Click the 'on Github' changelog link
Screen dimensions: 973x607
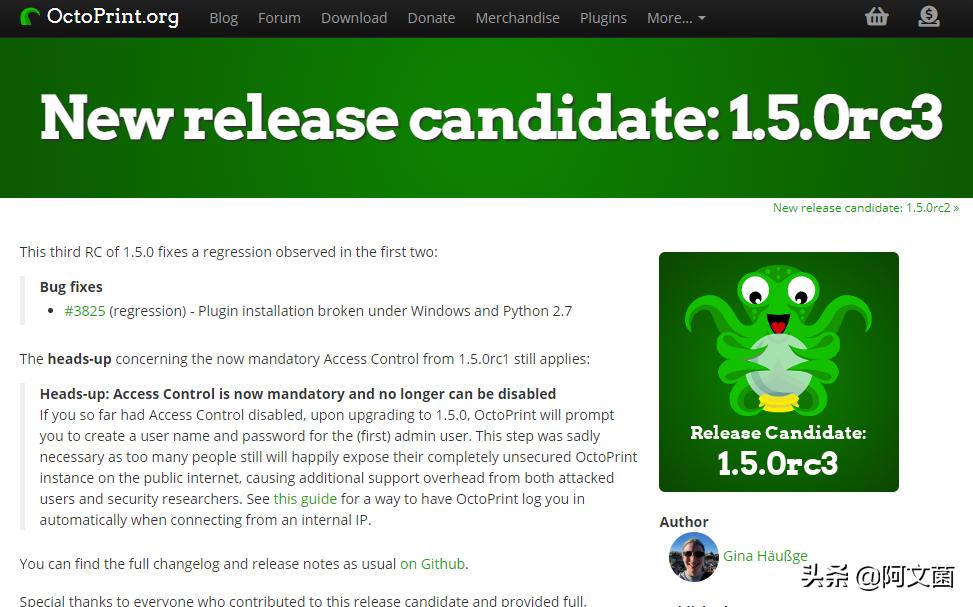tap(433, 564)
